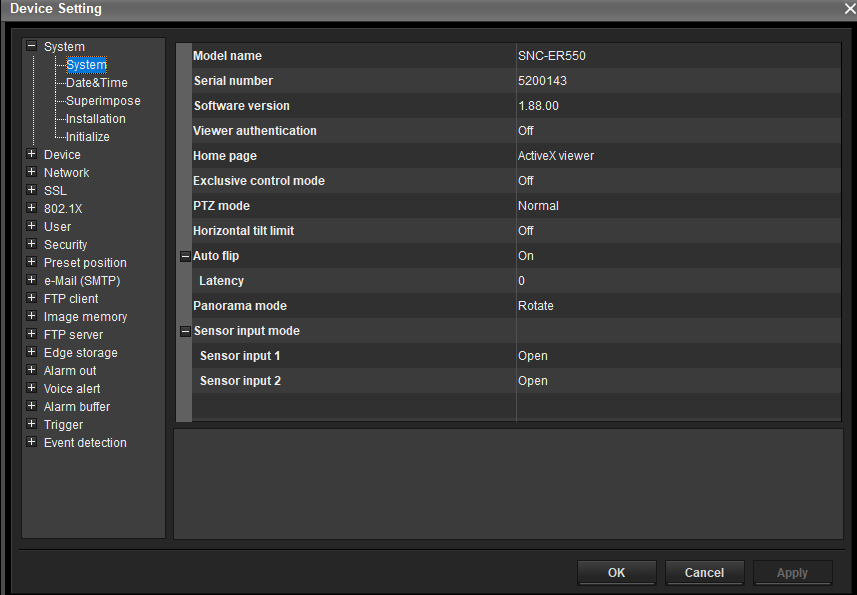
Task: Collapse the Auto flip property group
Action: coord(184,256)
